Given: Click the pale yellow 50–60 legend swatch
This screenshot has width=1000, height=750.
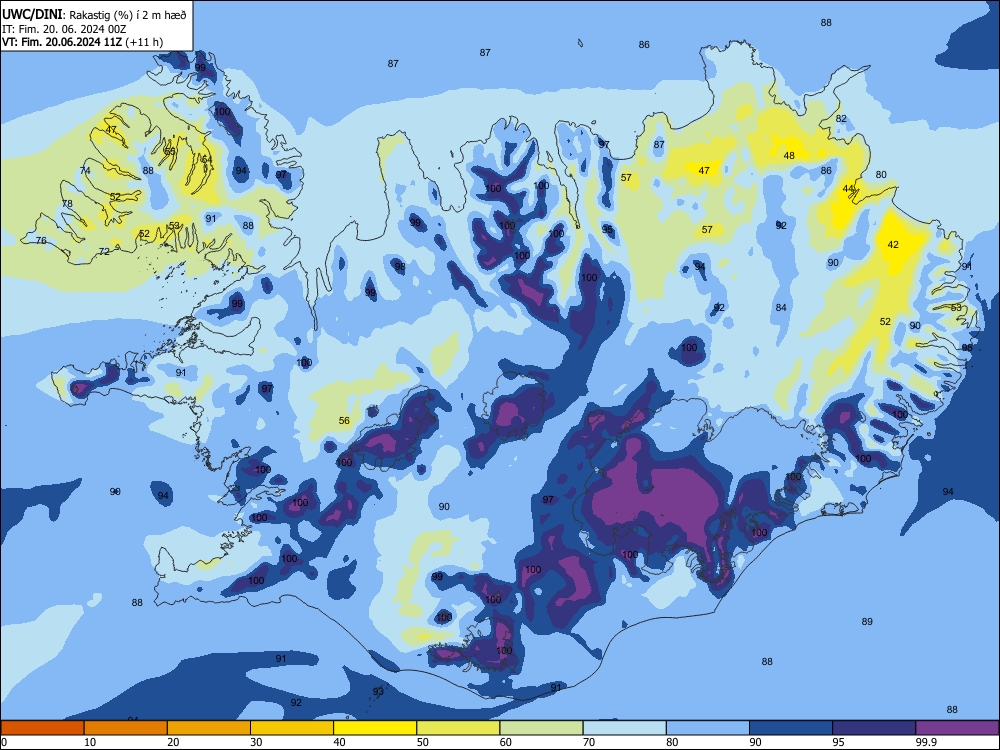Looking at the screenshot, I should pos(458,728).
